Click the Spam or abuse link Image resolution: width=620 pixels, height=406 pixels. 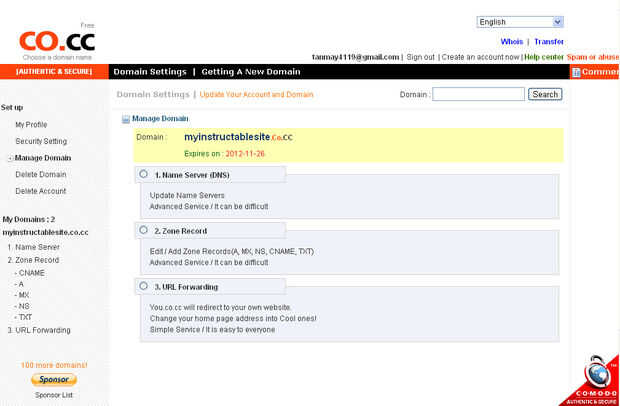(593, 57)
